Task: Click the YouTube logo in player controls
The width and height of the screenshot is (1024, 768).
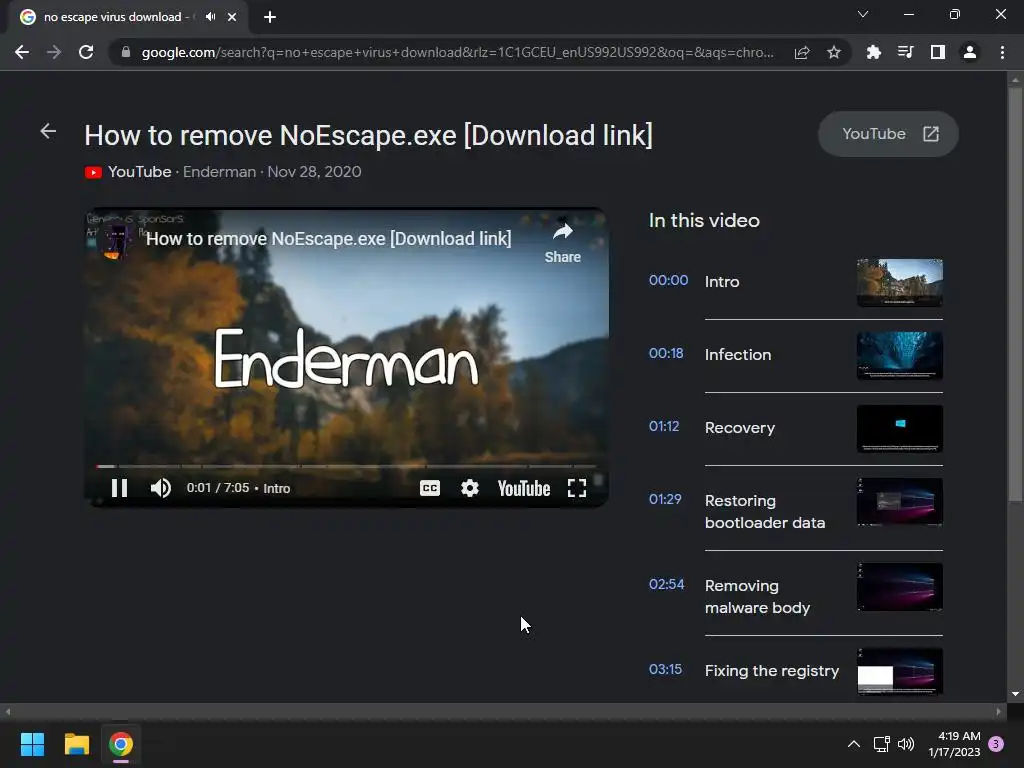Action: [524, 488]
